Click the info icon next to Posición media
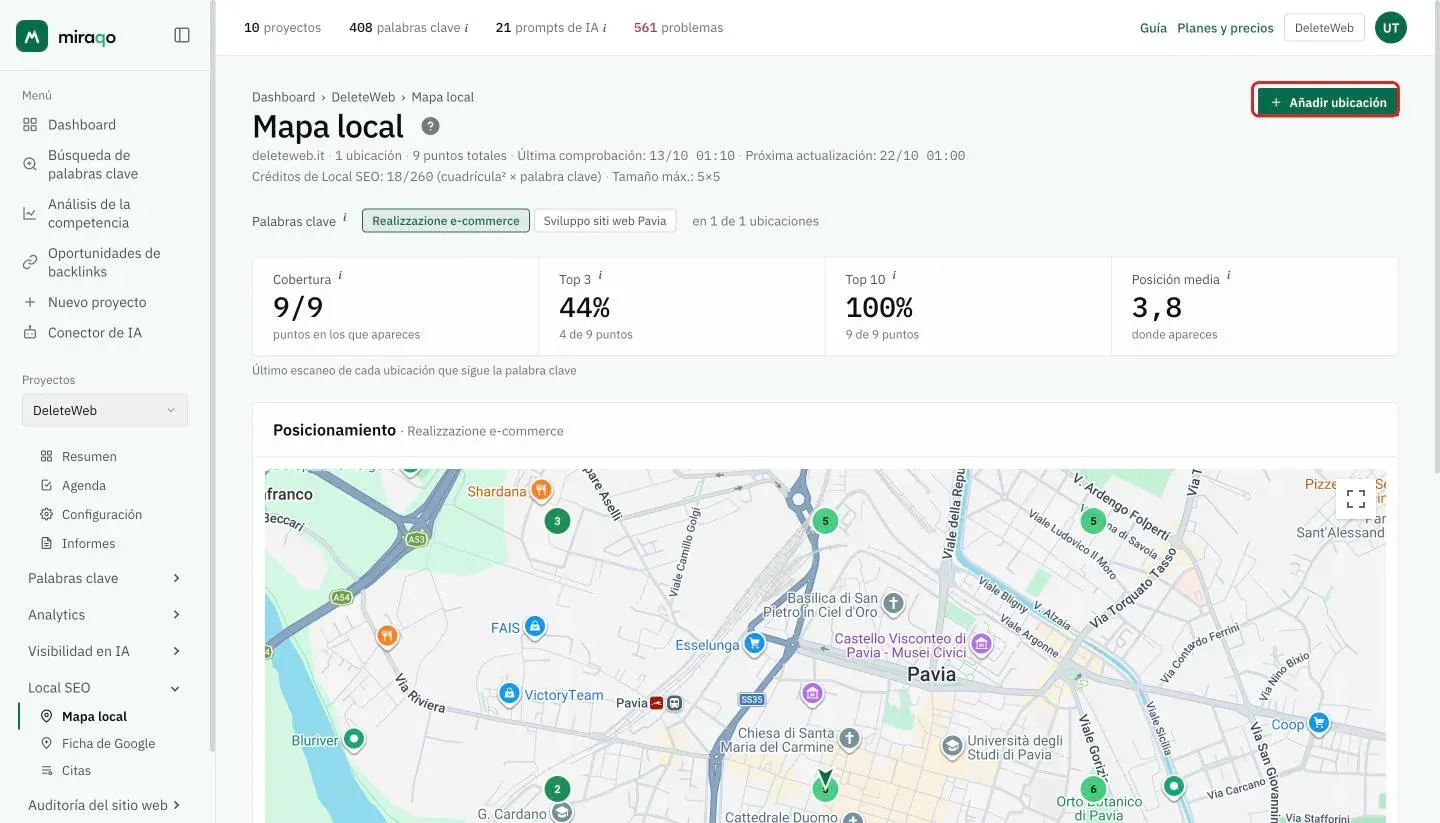The height and width of the screenshot is (823, 1440). pos(1228,275)
